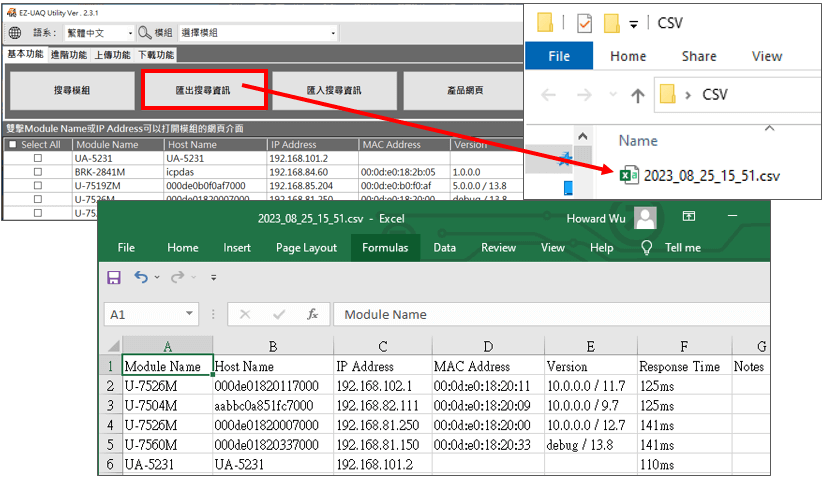Click cell containing debug / 13.8 in Excel

point(590,445)
